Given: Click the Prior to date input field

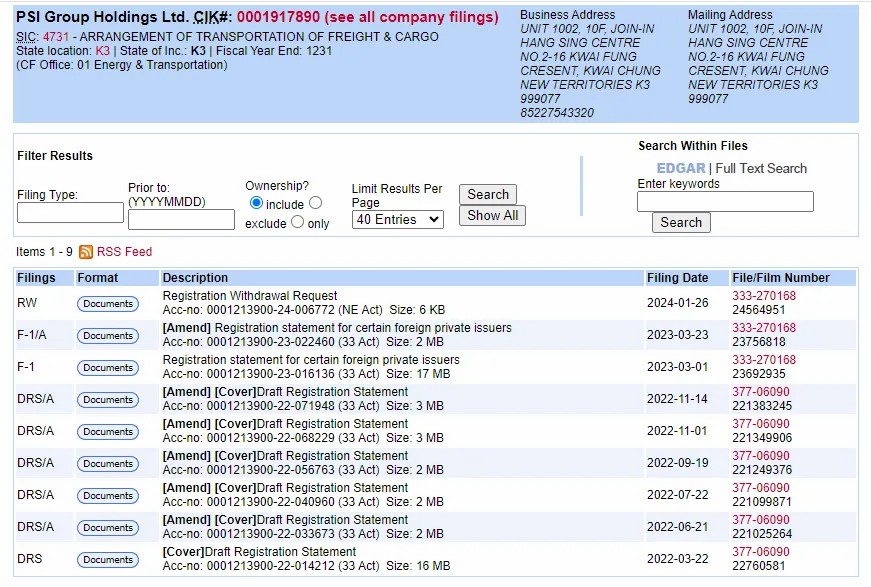Looking at the screenshot, I should click(x=181, y=219).
